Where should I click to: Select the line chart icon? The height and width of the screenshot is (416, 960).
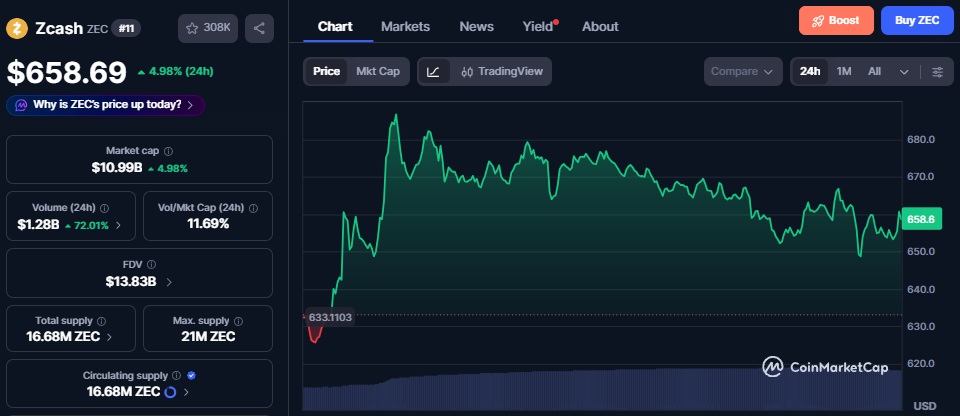pyautogui.click(x=433, y=72)
